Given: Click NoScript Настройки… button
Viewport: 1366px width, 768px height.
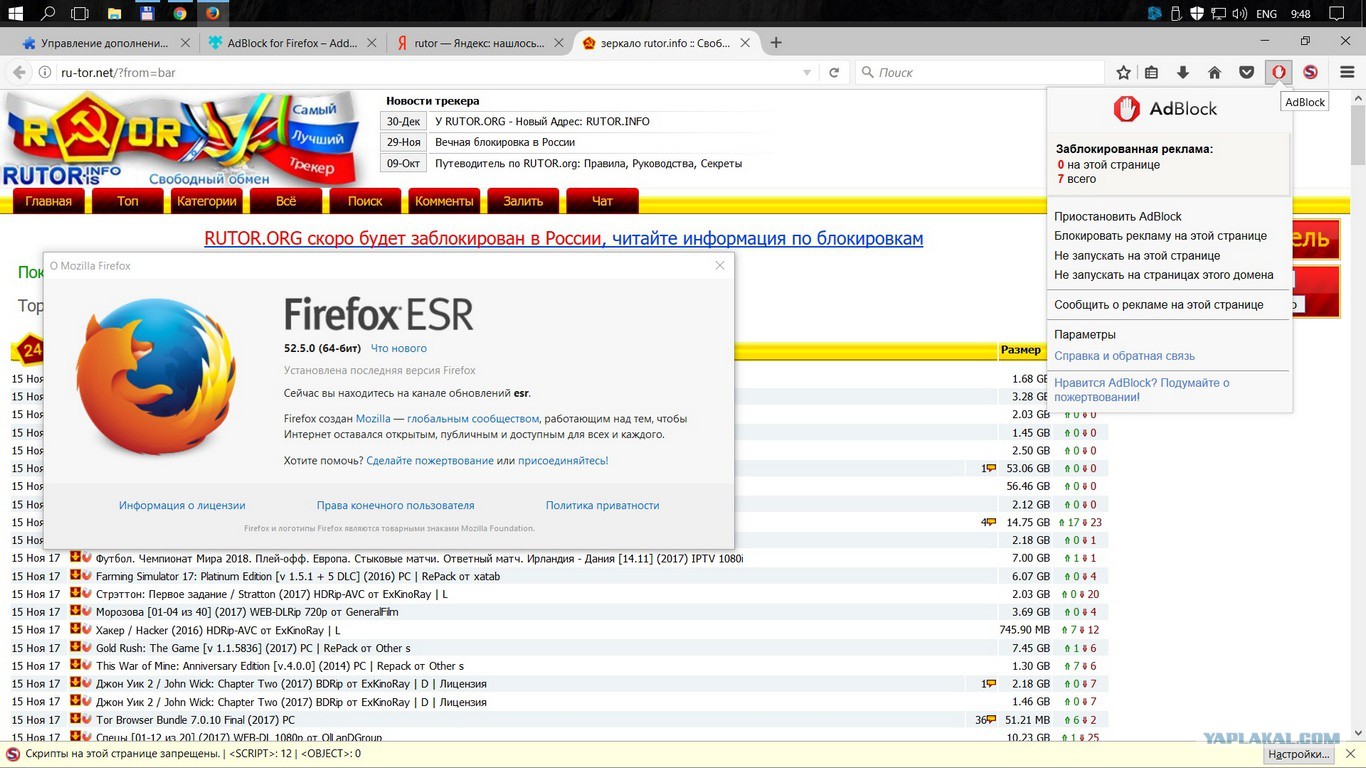Looking at the screenshot, I should [1299, 754].
